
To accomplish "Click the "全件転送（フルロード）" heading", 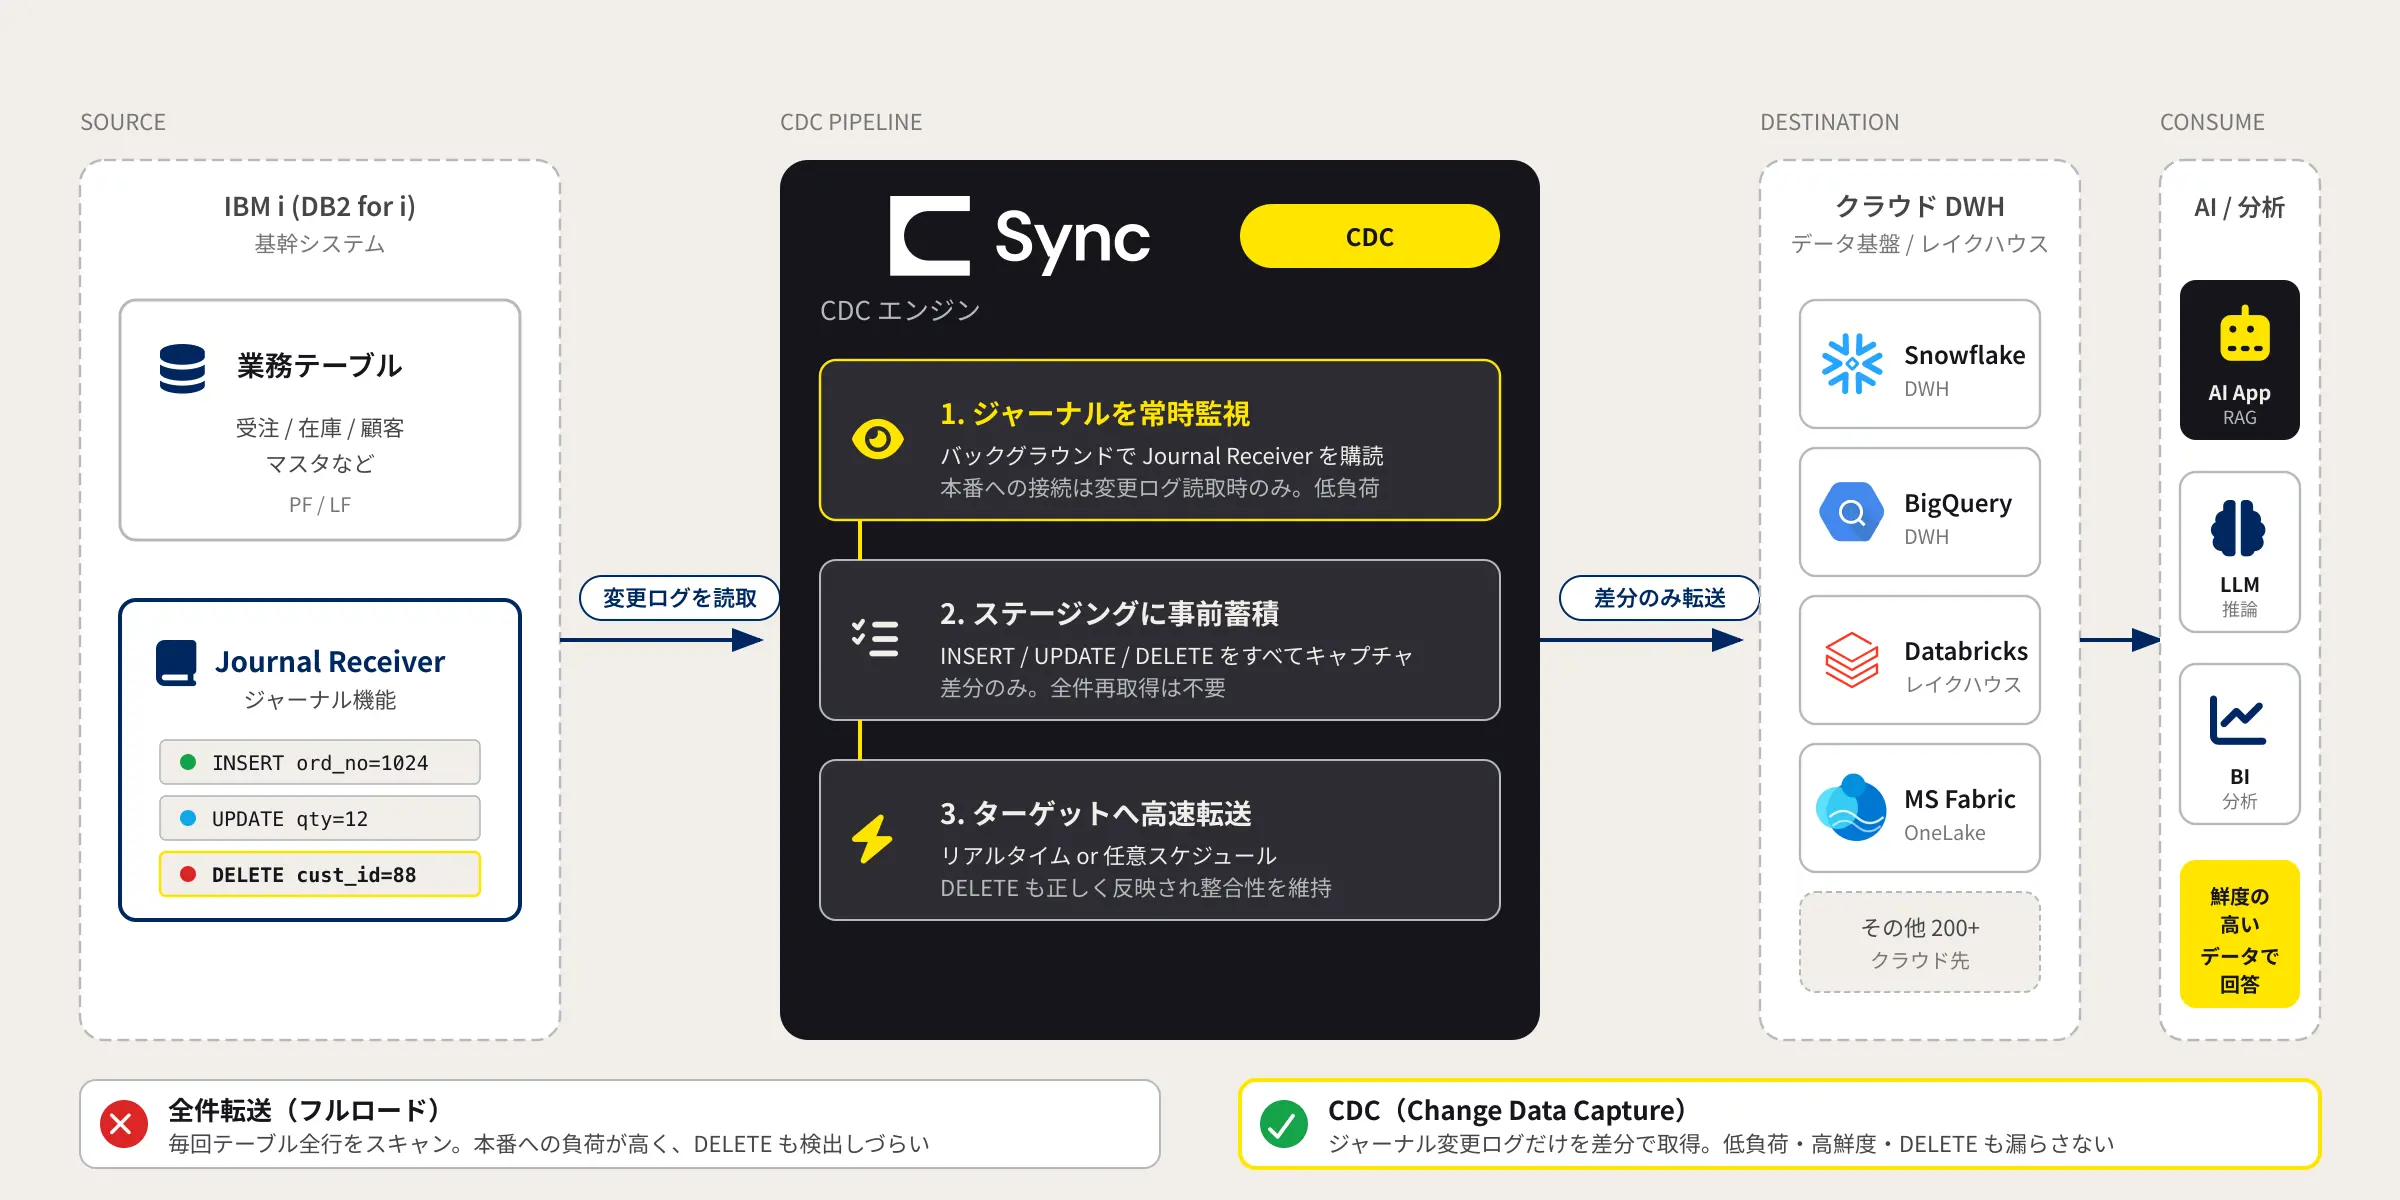I will point(305,1110).
